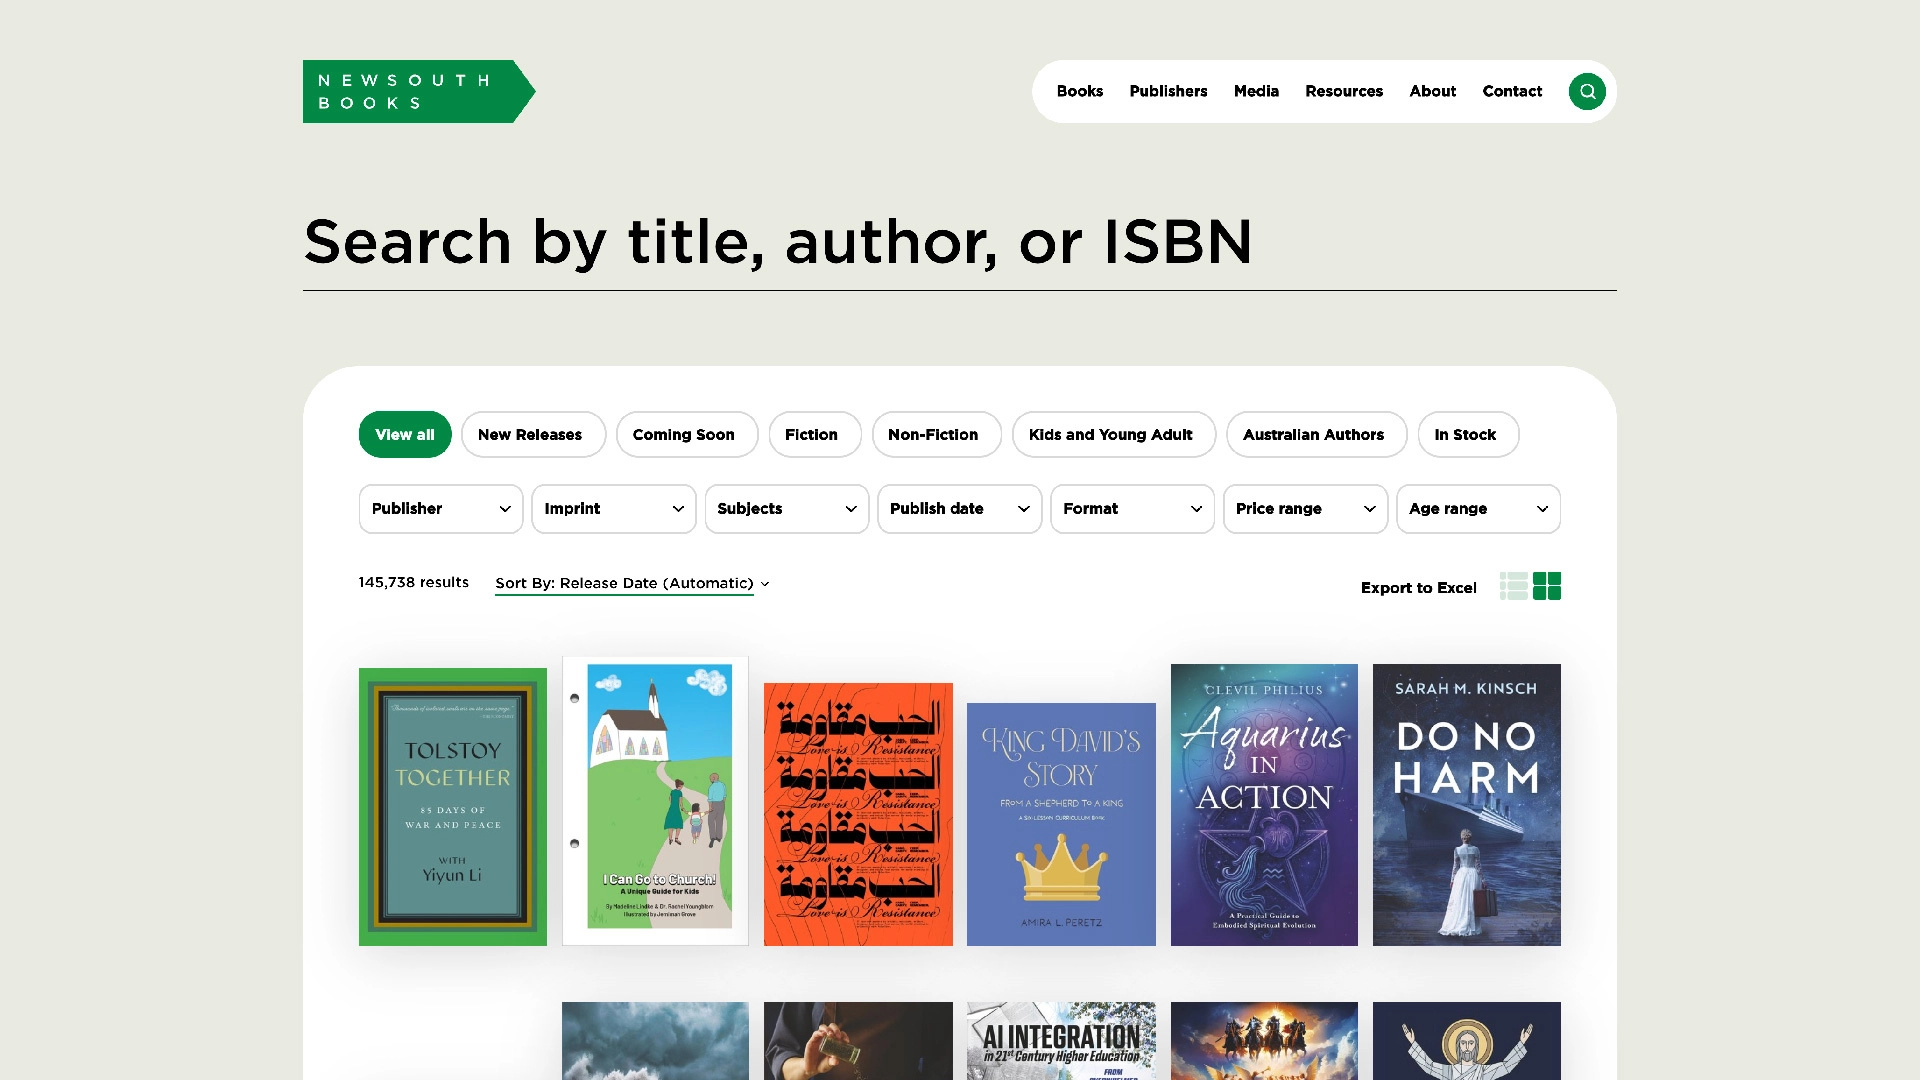Open the Sort By Release Date selector

(x=632, y=583)
